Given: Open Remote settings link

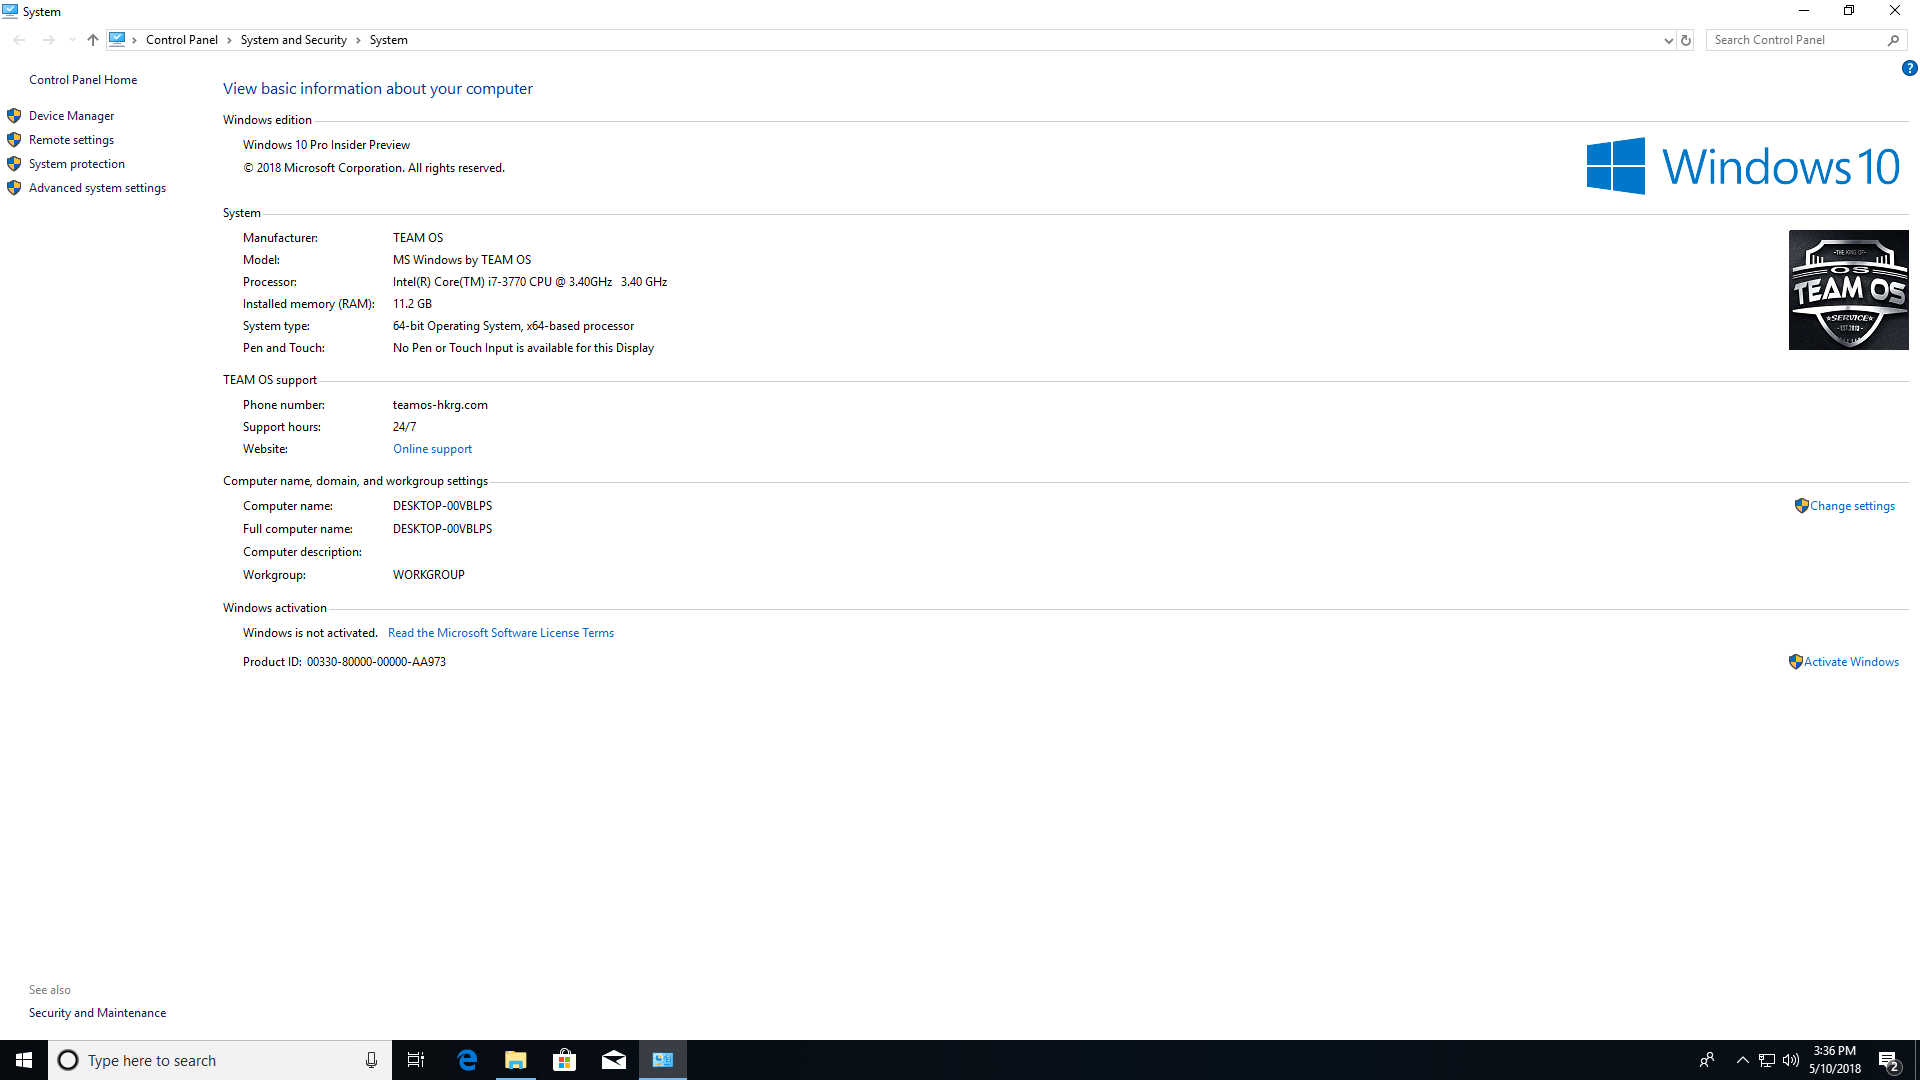Looking at the screenshot, I should point(71,140).
